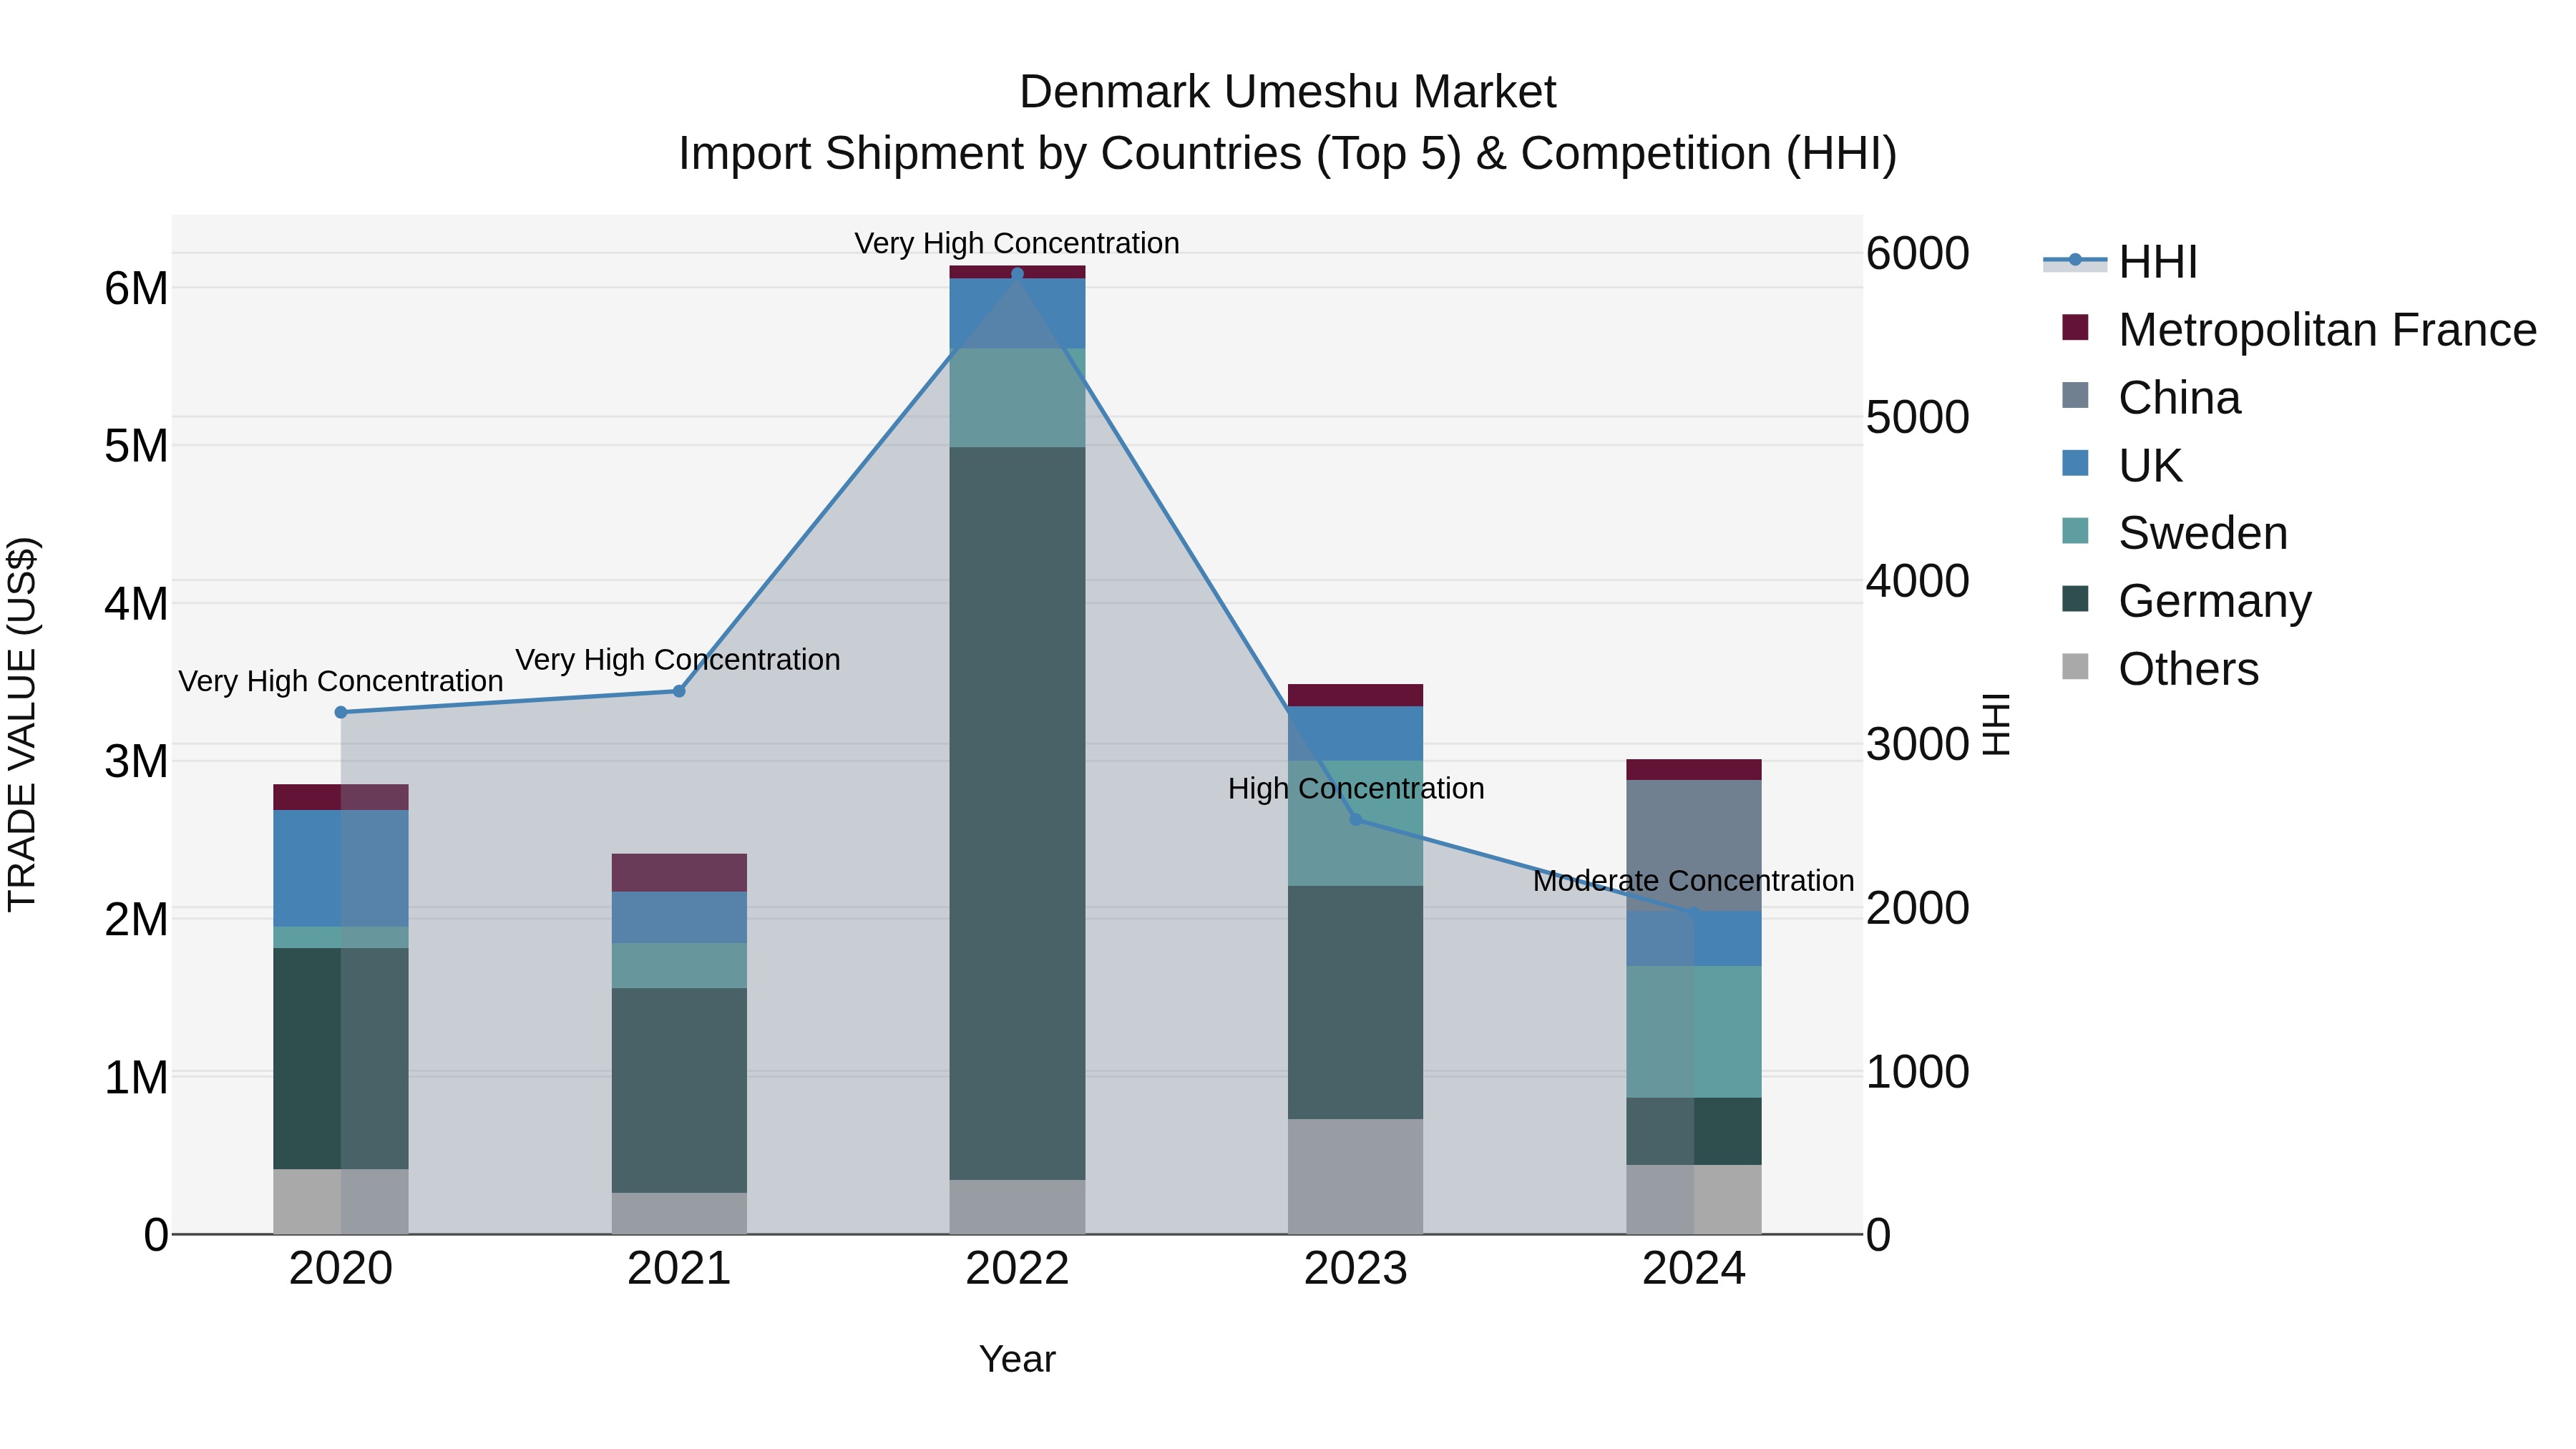Click the 'Very High Concentration' annotation above 2020
The image size is (2576, 1449).
341,681
